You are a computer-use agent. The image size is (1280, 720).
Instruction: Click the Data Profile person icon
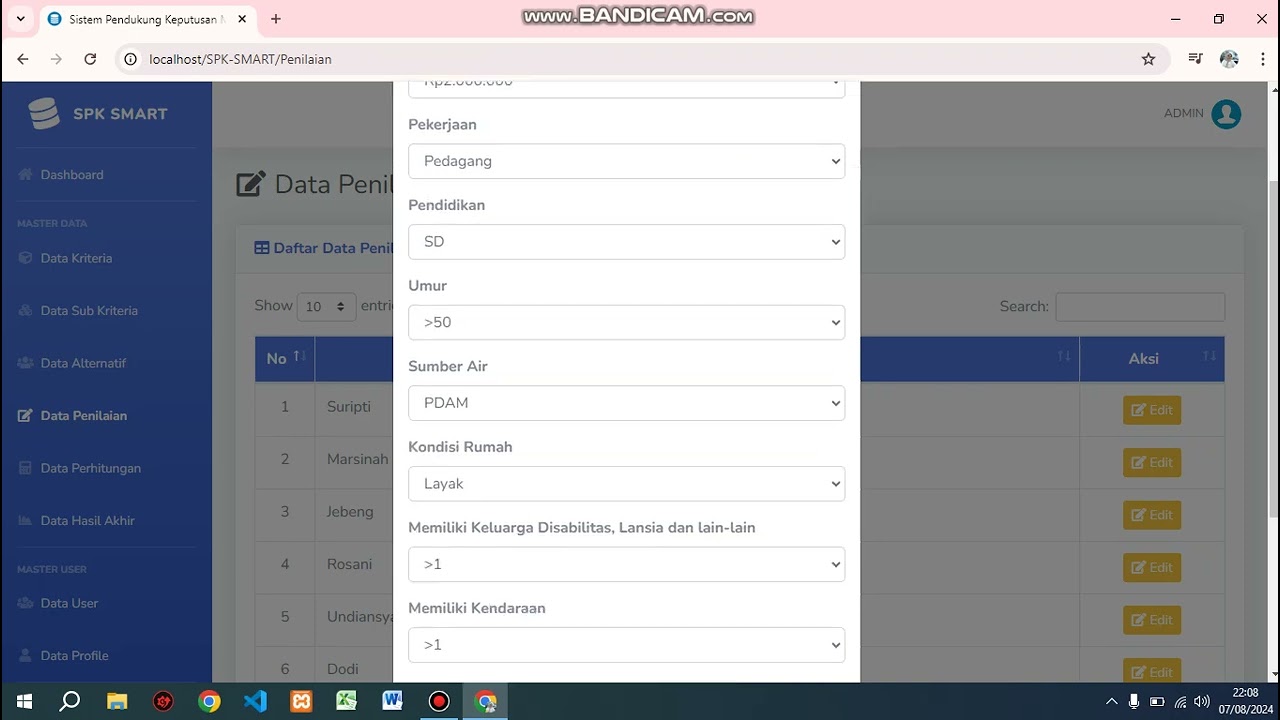point(26,656)
